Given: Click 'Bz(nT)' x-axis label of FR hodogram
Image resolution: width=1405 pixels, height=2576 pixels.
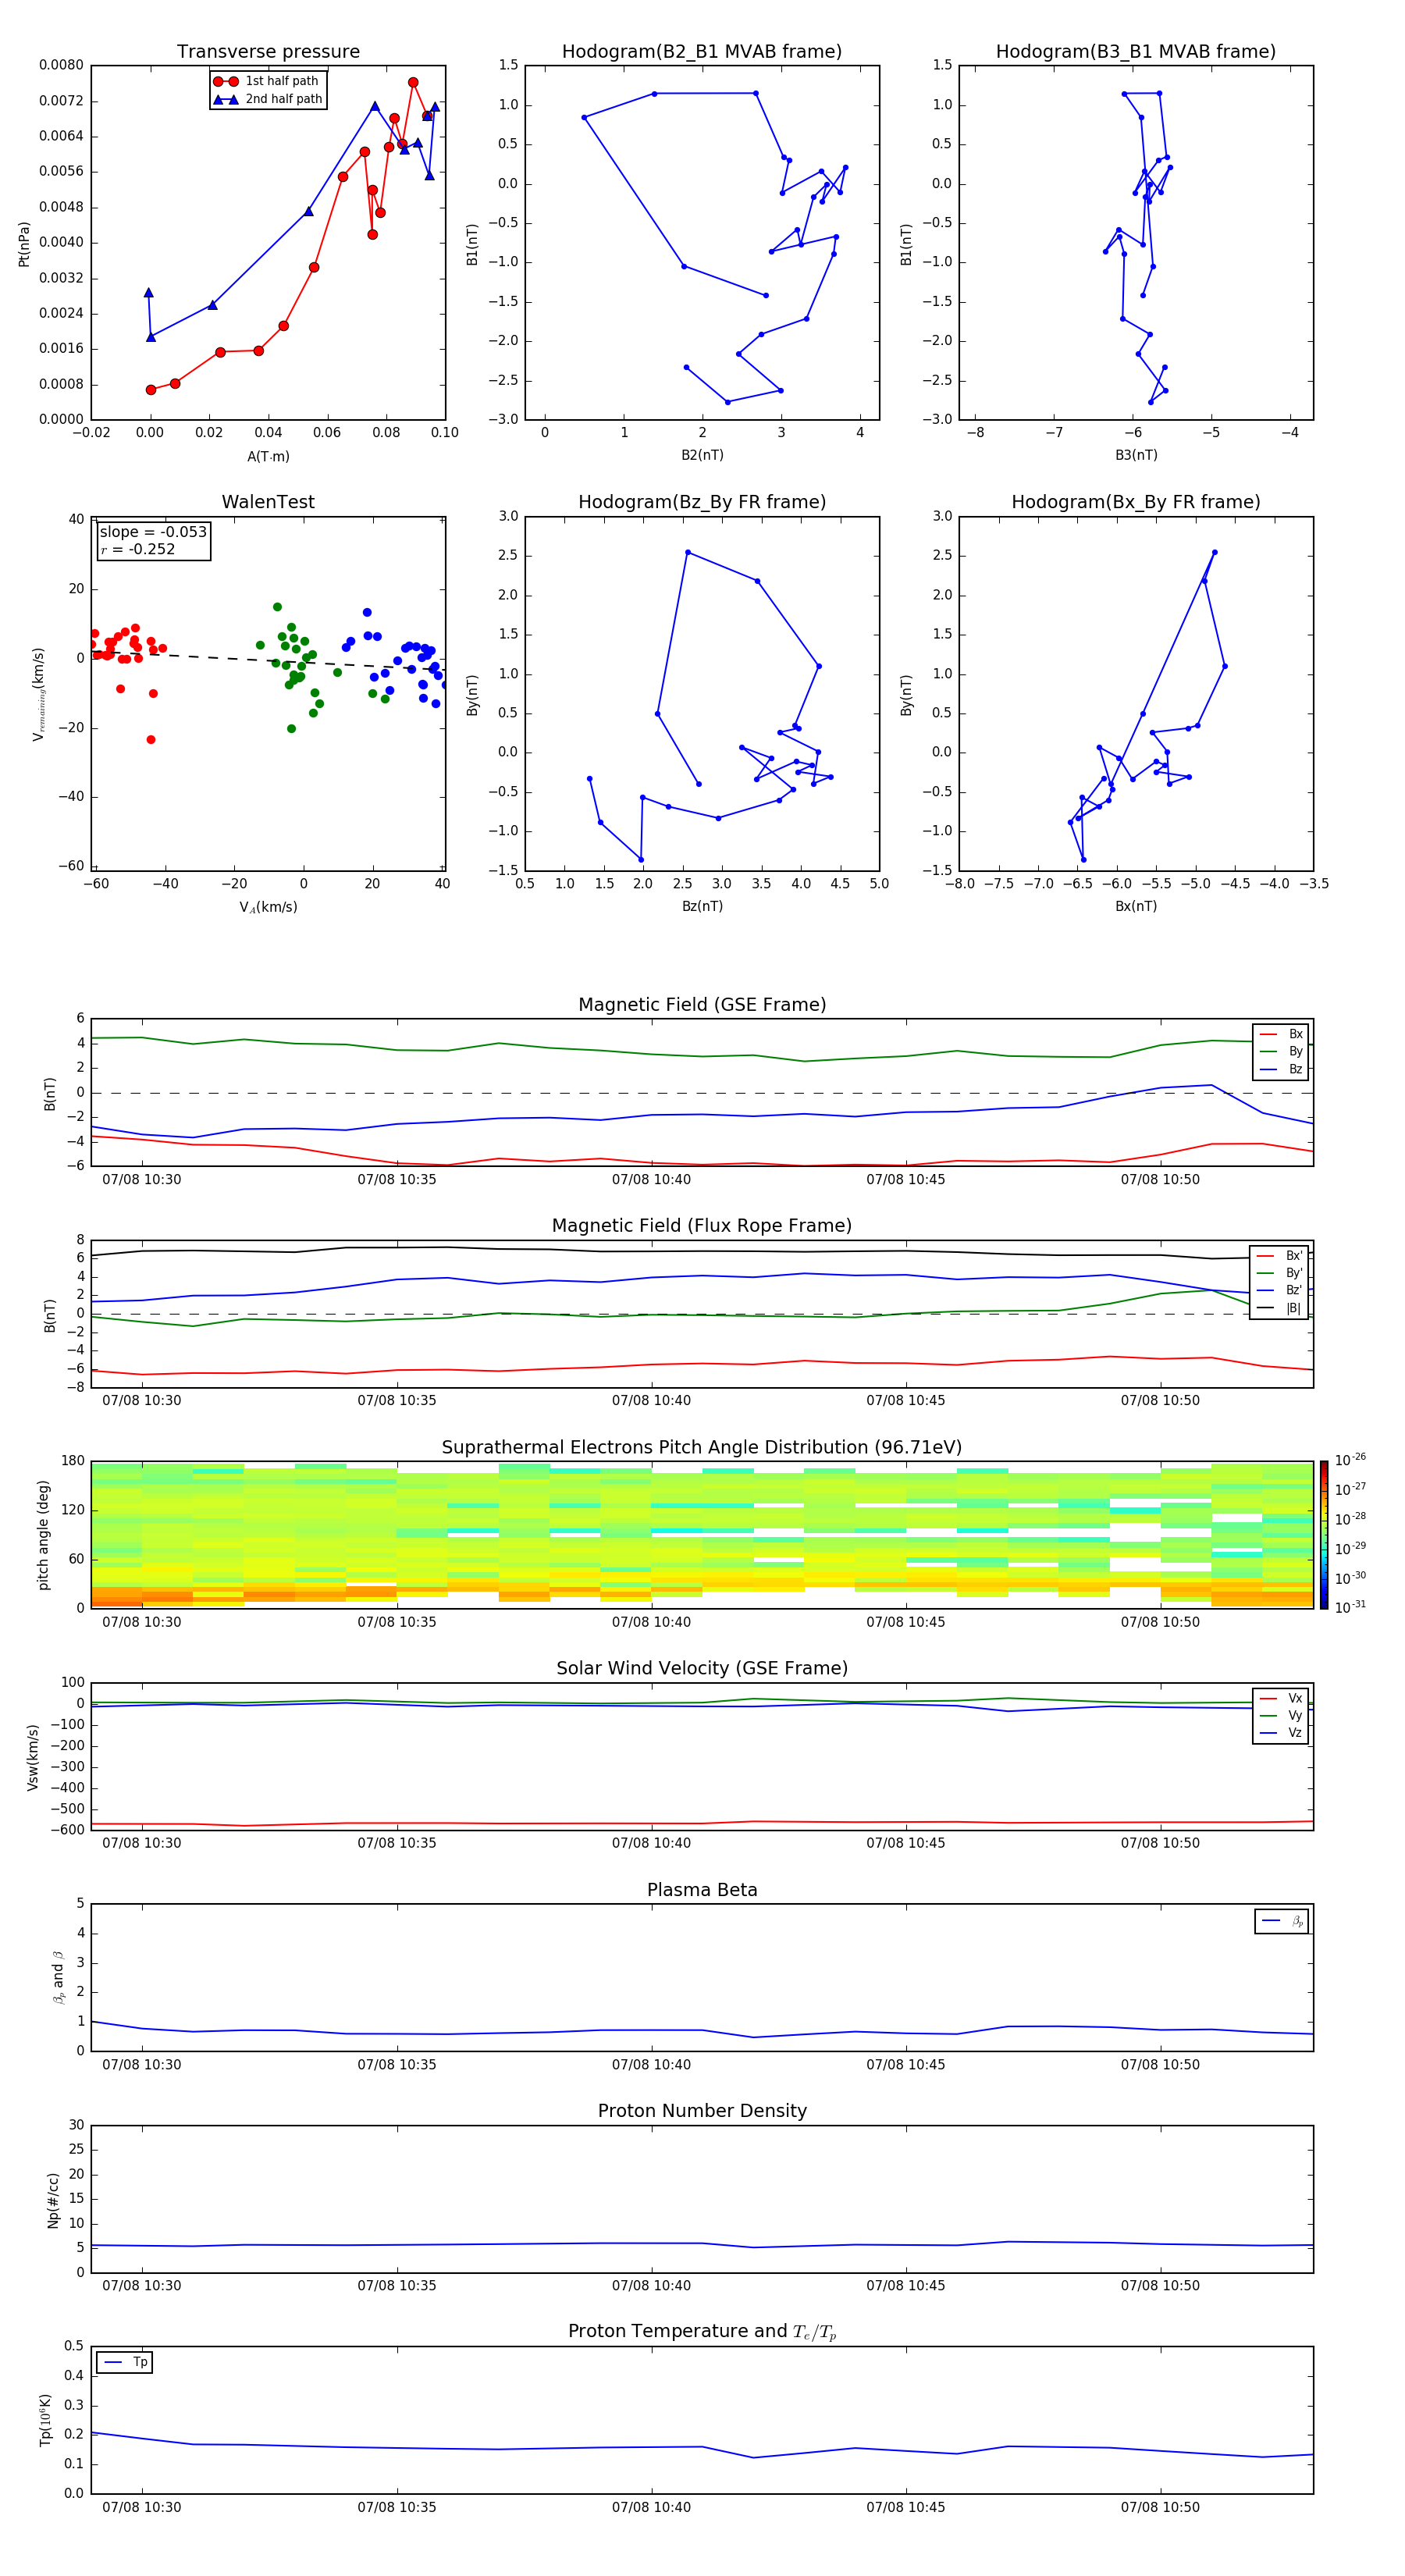Looking at the screenshot, I should pyautogui.click(x=702, y=907).
